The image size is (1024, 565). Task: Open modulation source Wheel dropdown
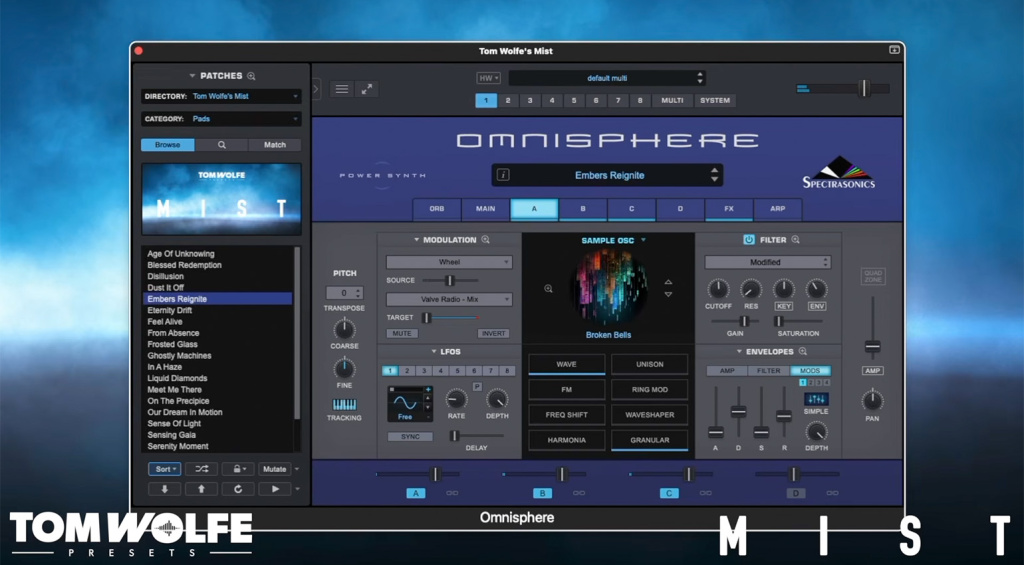pyautogui.click(x=449, y=262)
